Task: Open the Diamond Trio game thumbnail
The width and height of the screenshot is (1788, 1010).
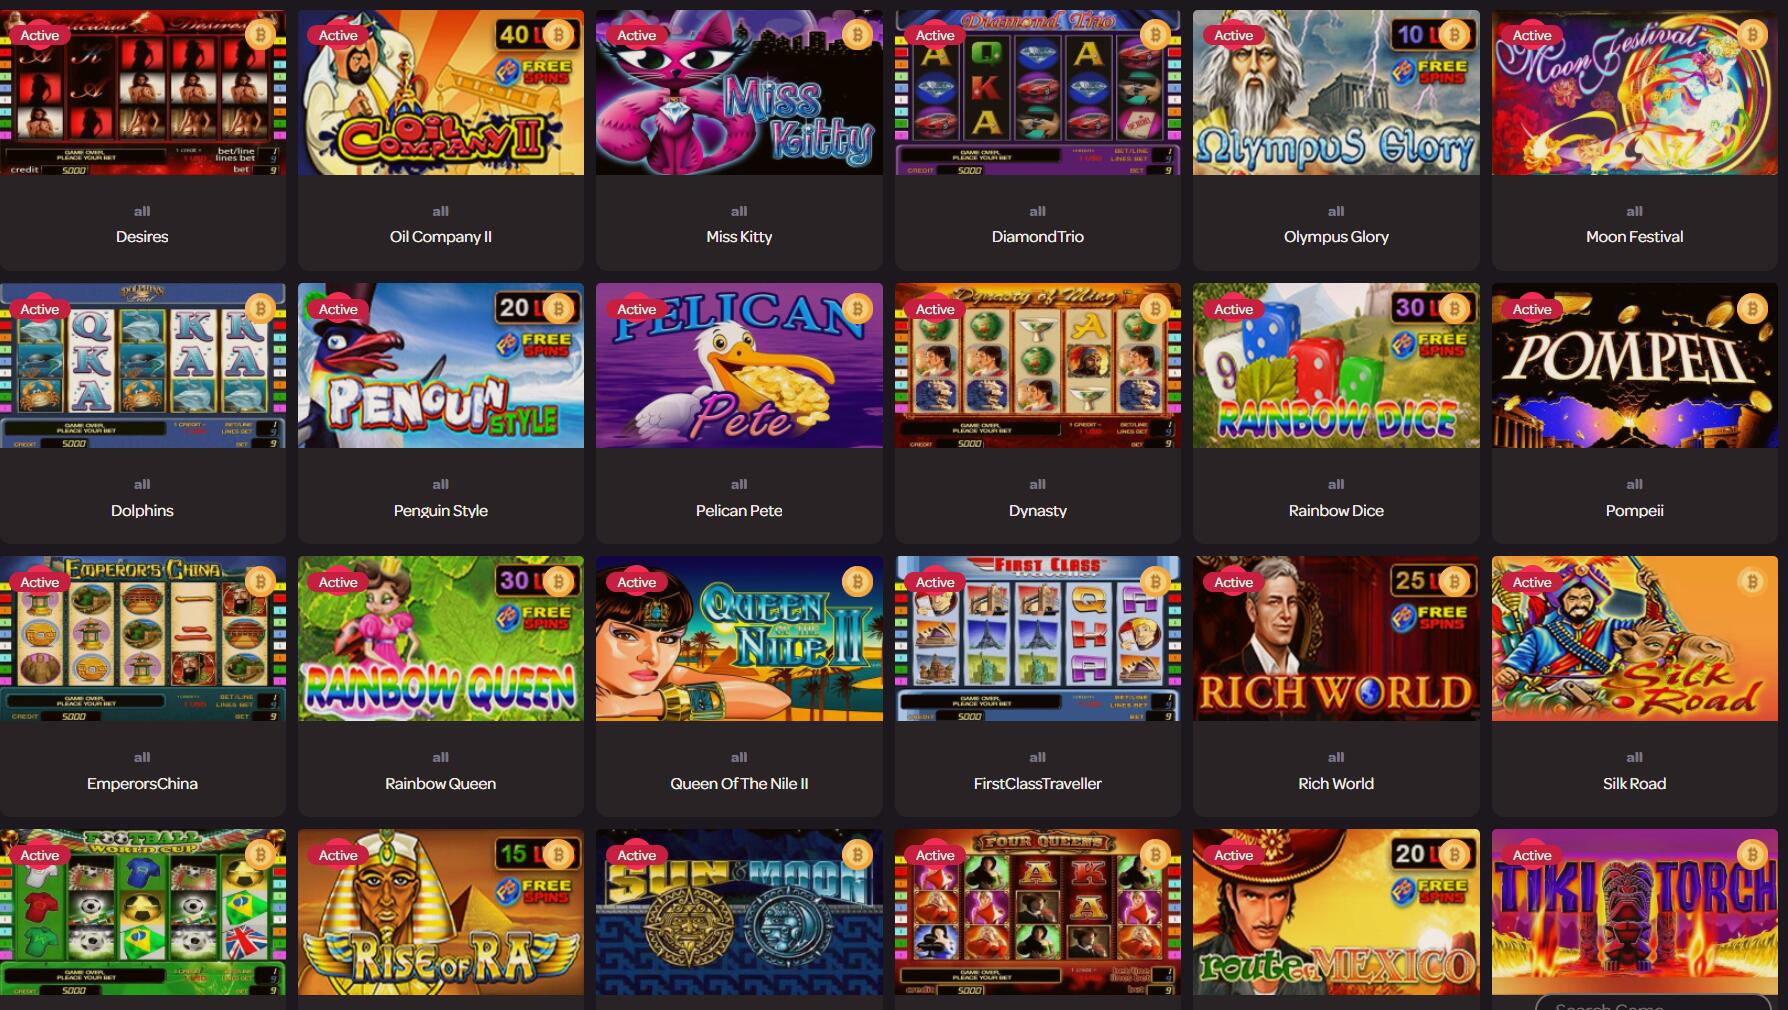Action: point(1038,93)
